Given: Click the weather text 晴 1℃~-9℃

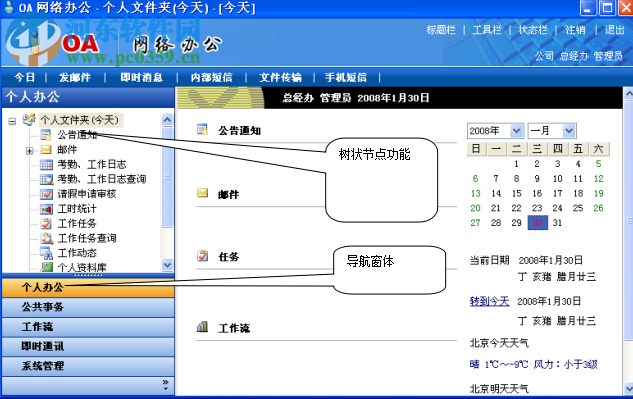Looking at the screenshot, I should click(499, 364).
